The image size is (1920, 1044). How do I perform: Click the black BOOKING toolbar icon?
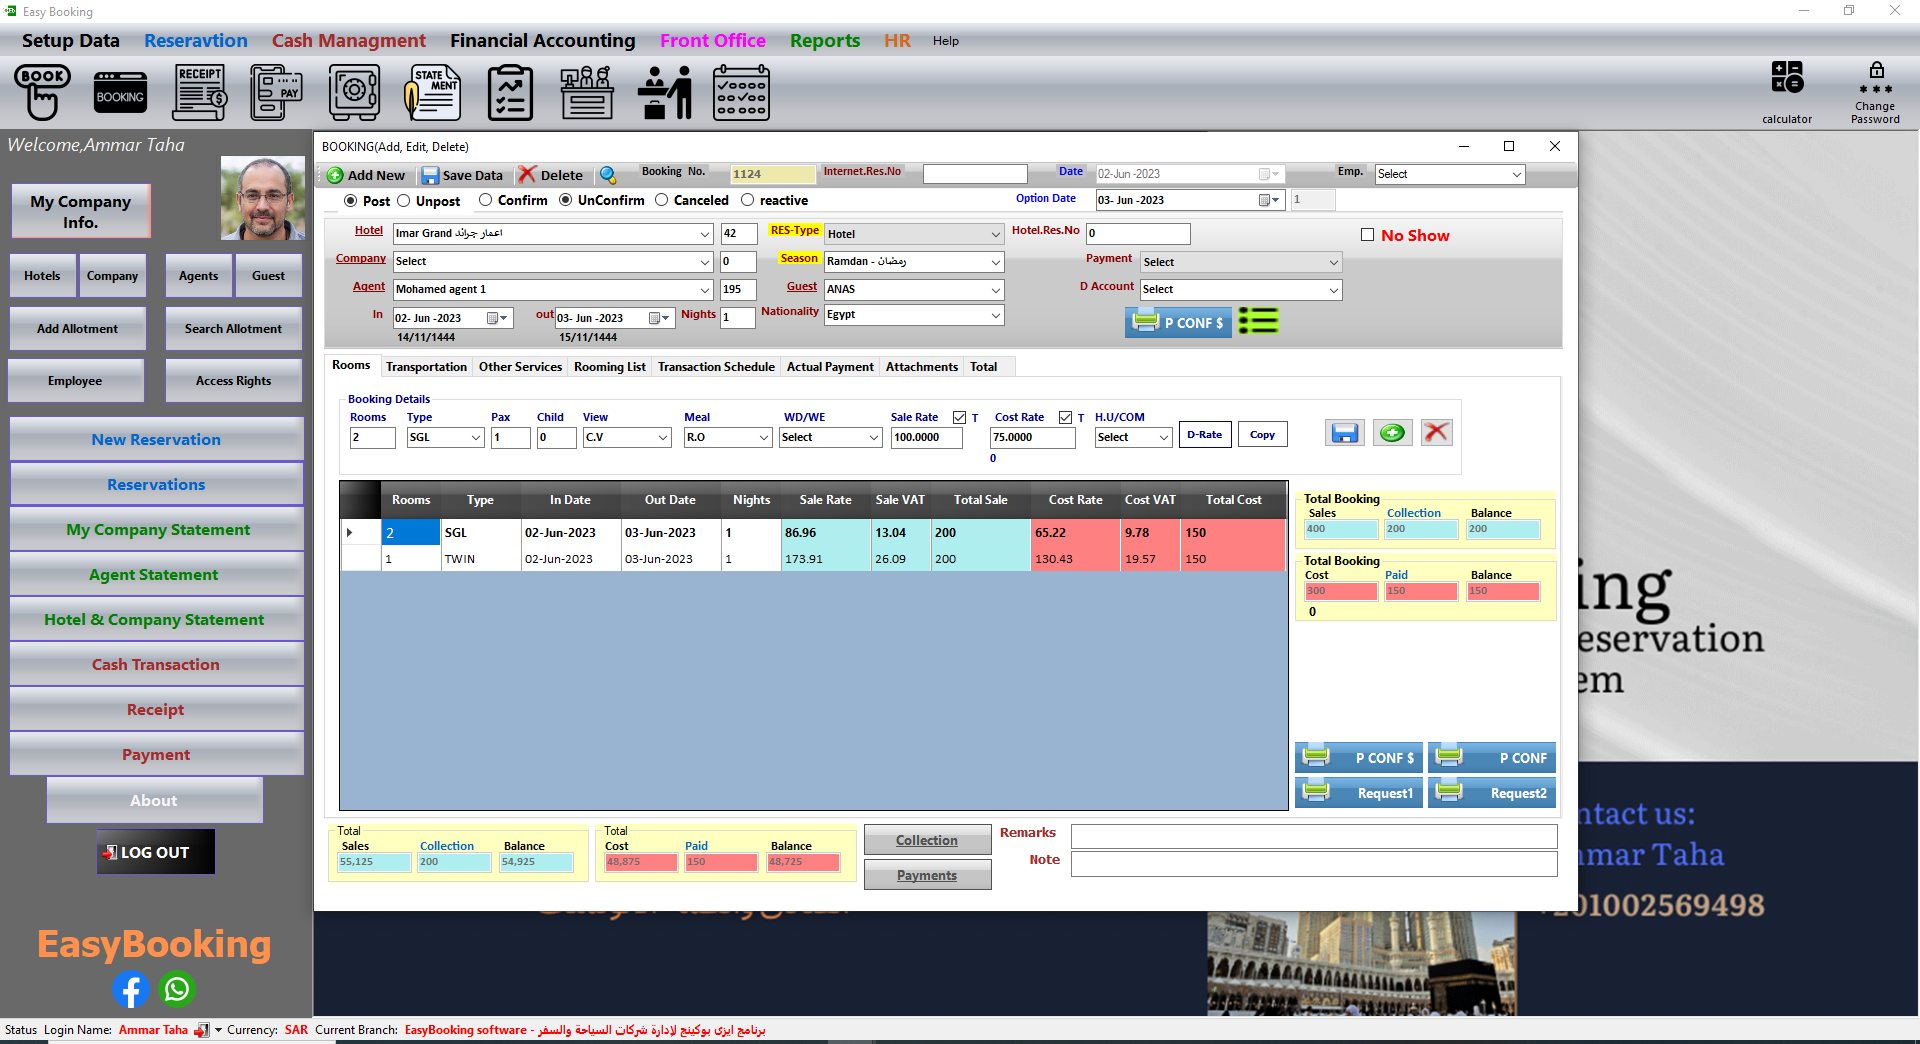point(120,93)
